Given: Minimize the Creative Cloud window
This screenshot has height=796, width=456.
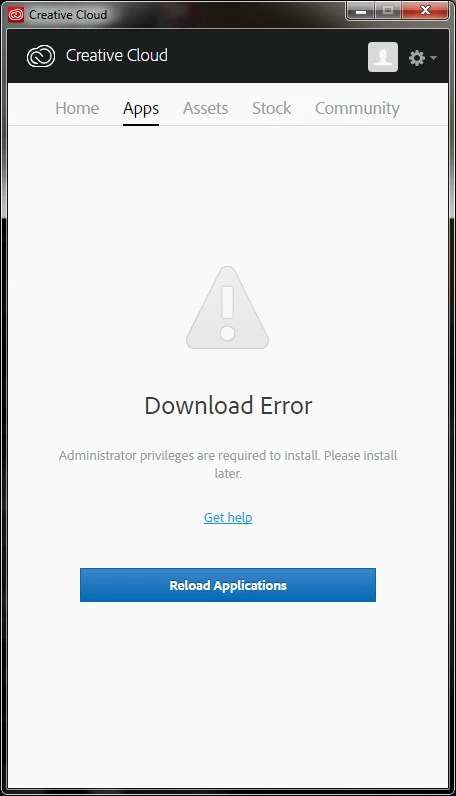Looking at the screenshot, I should [361, 11].
